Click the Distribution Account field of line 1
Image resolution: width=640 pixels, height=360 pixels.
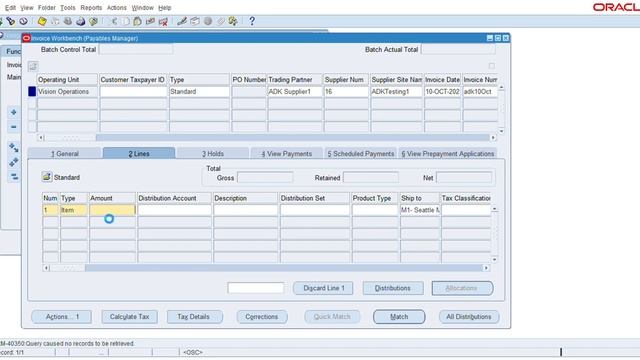(x=174, y=210)
